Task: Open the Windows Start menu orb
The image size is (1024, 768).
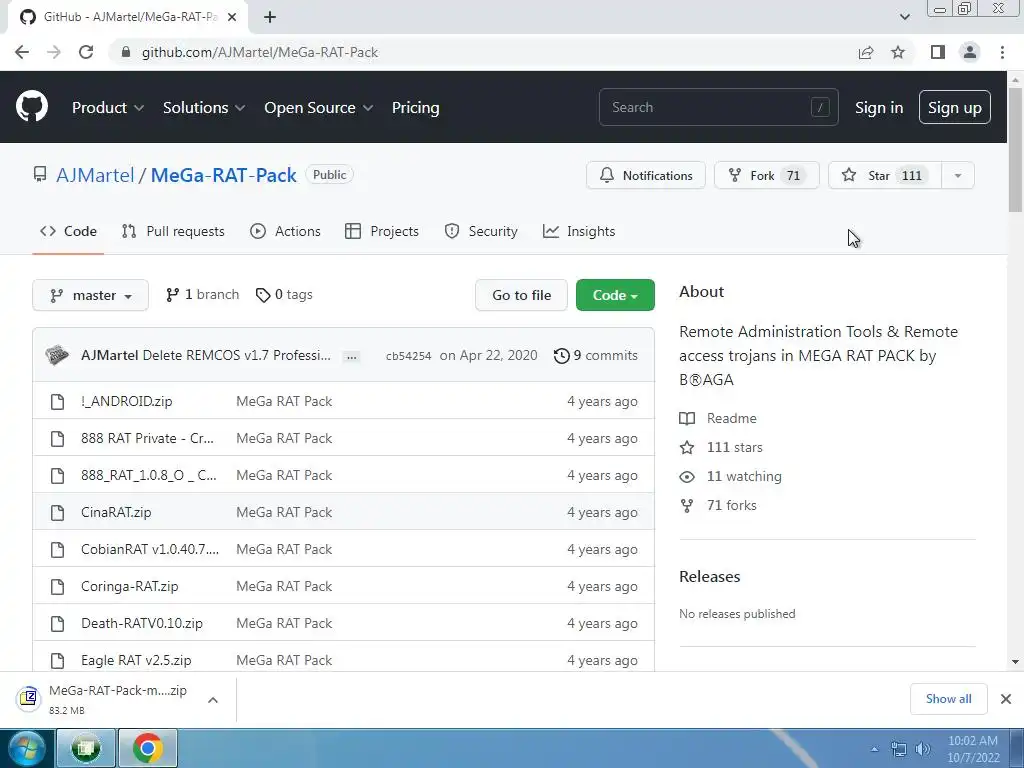Action: click(26, 748)
